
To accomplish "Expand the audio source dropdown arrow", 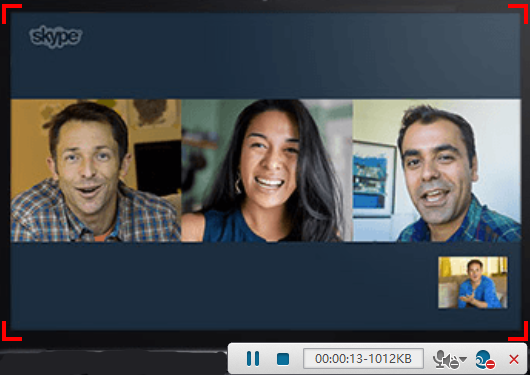I will (463, 358).
